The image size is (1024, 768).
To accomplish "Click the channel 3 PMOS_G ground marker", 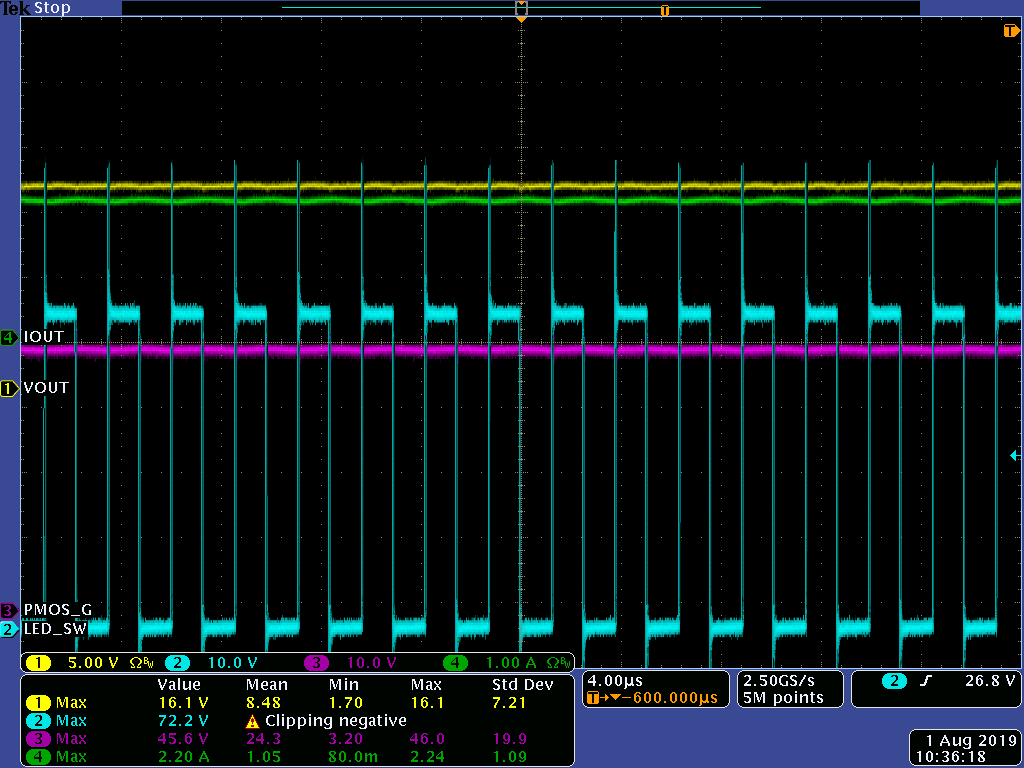I will (x=9, y=611).
